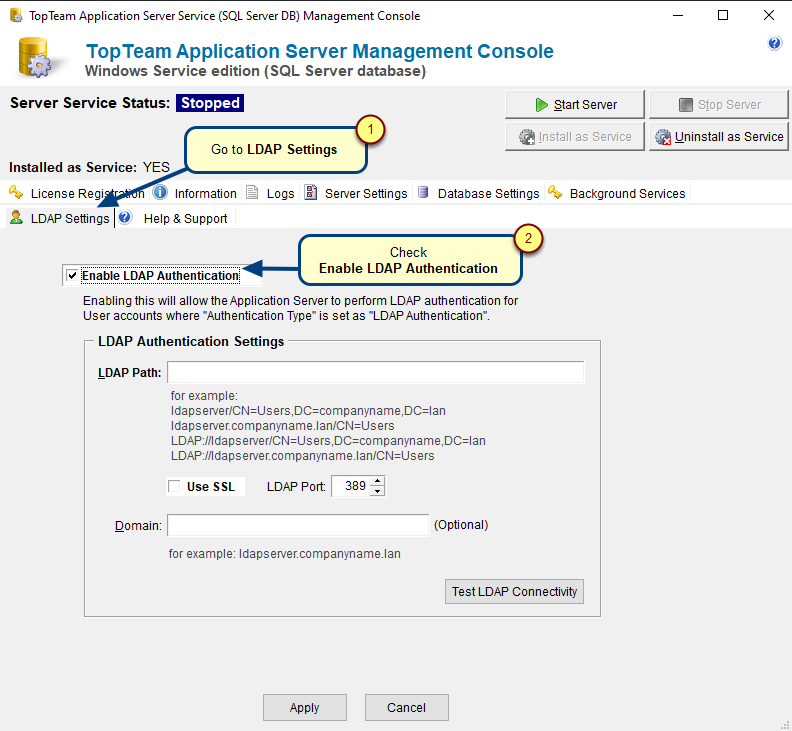Click the Uninstall as Service gear icon
The image size is (792, 731).
pyautogui.click(x=663, y=137)
